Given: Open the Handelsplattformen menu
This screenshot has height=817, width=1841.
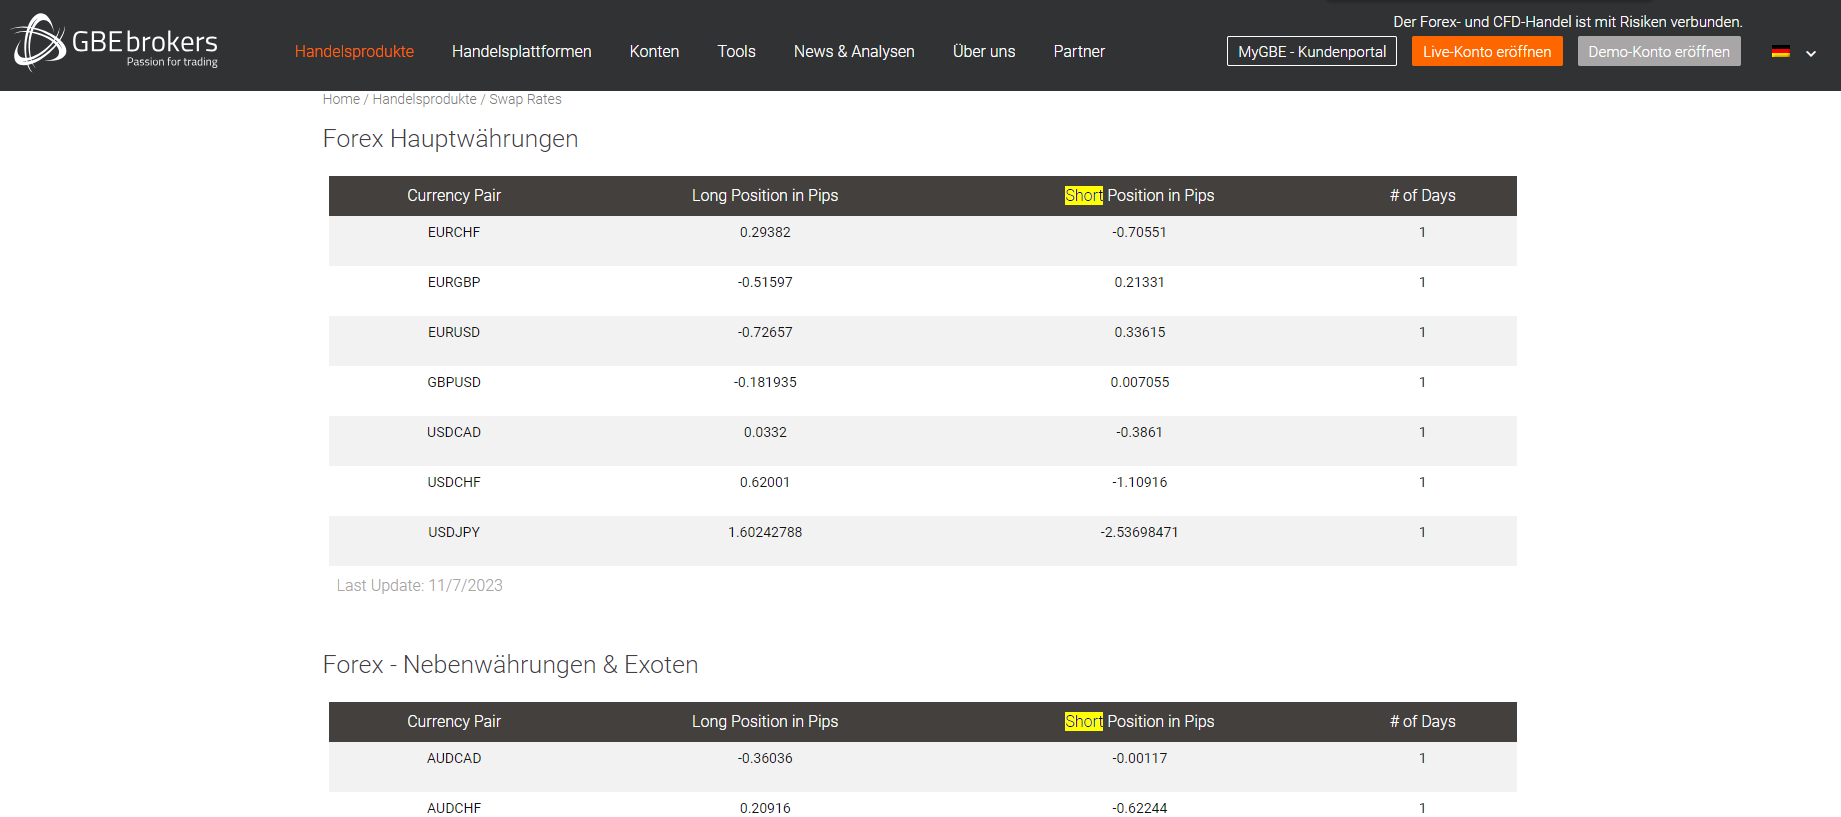Looking at the screenshot, I should 521,51.
